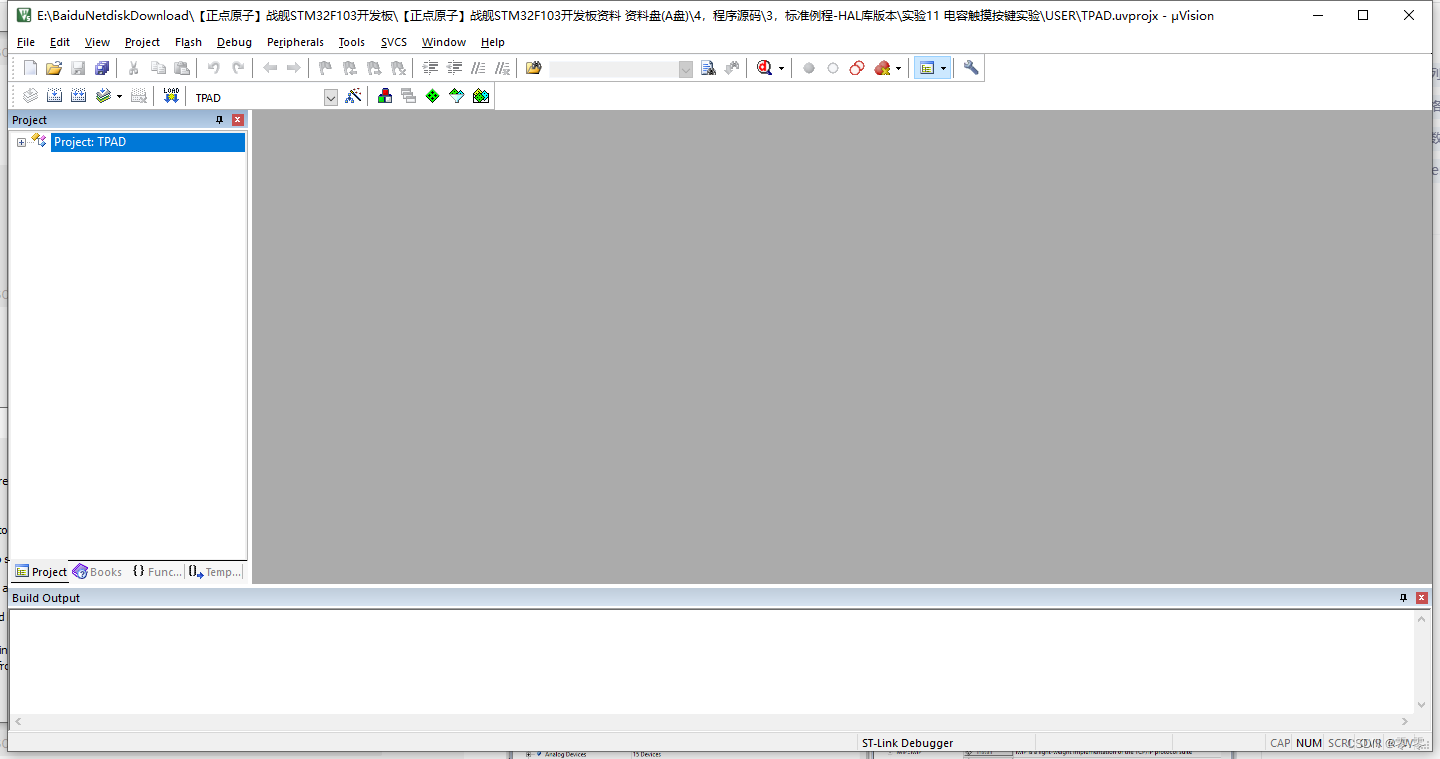Screen dimensions: 1440x759
Task: Click the Stop Build icon
Action: pyautogui.click(x=139, y=96)
